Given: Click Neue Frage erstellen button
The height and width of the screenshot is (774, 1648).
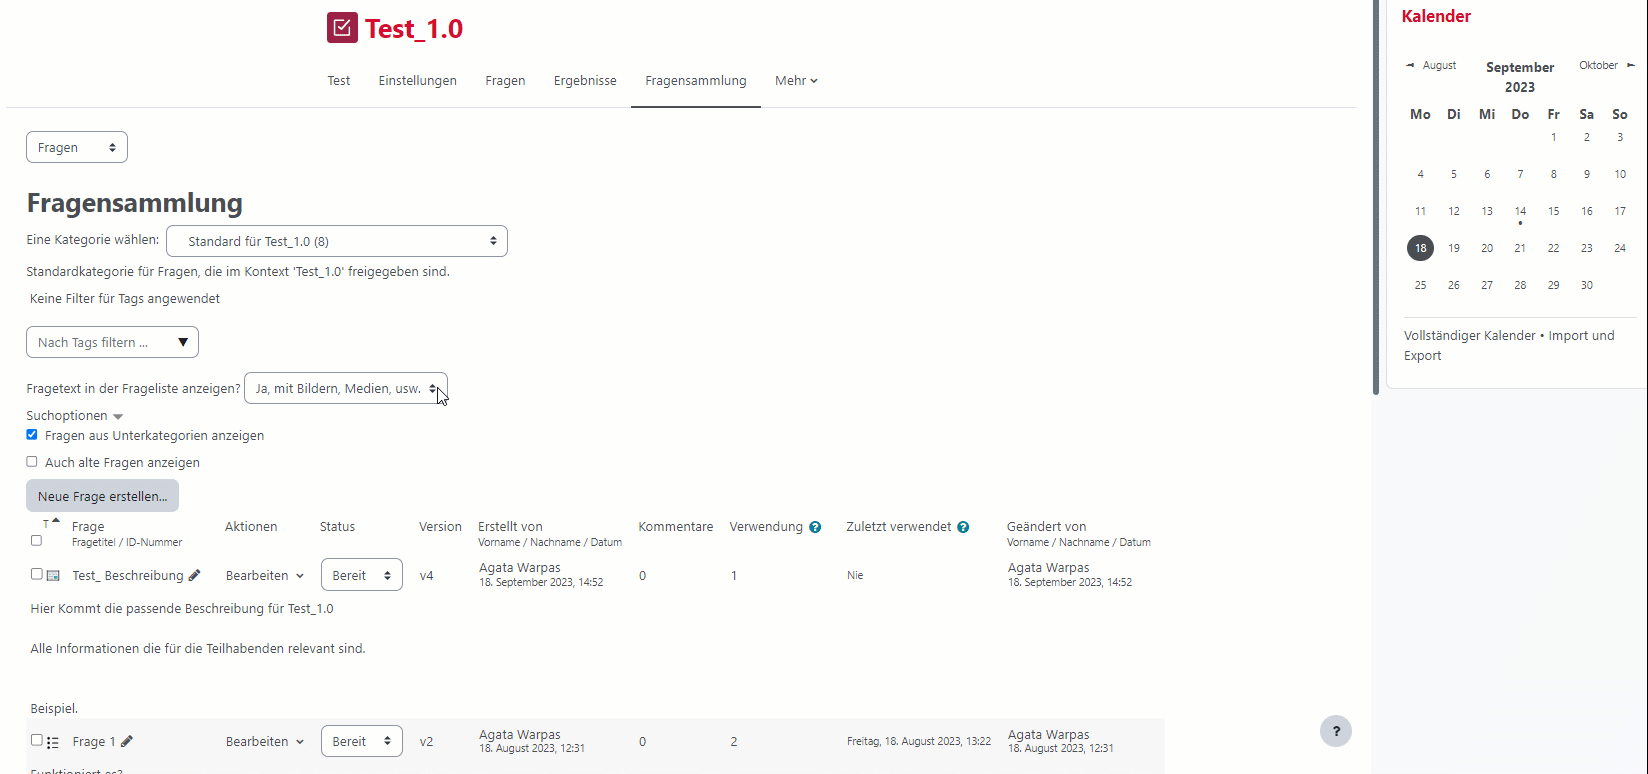Looking at the screenshot, I should (x=102, y=496).
